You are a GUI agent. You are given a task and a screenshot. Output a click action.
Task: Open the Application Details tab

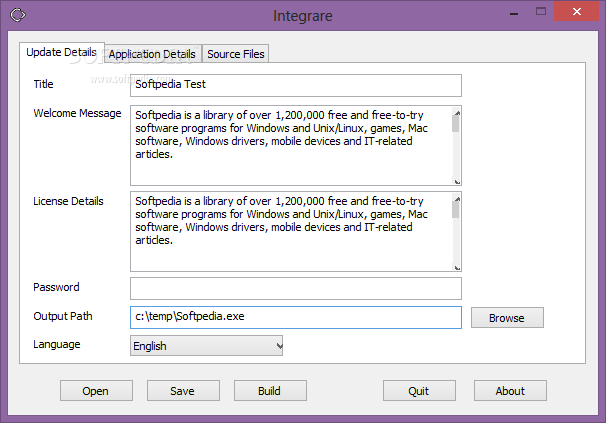[x=152, y=54]
